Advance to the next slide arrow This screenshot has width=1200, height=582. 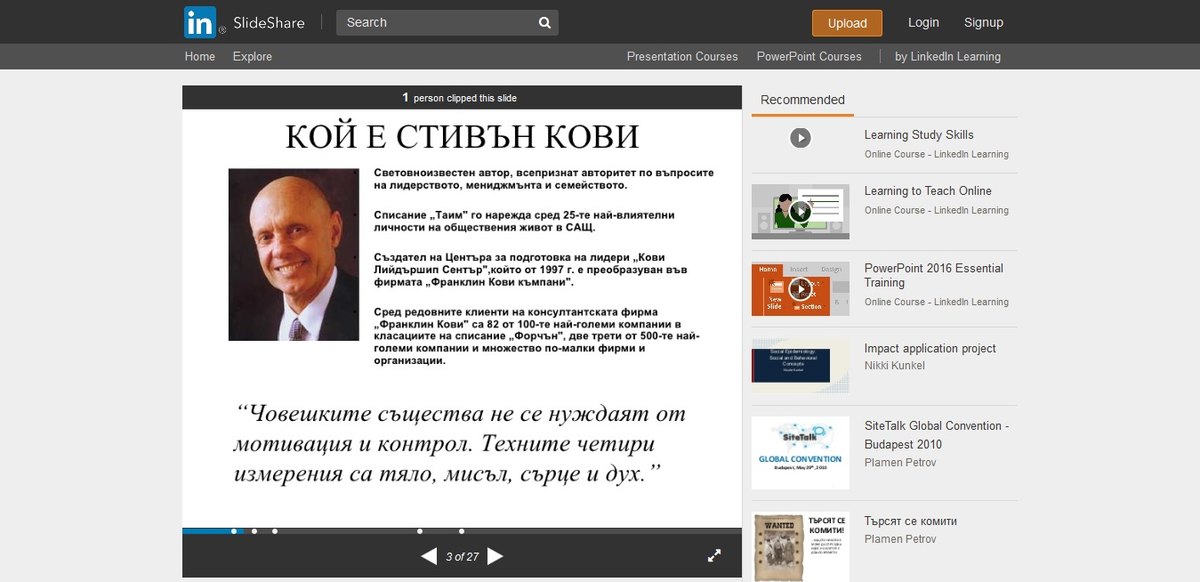495,556
